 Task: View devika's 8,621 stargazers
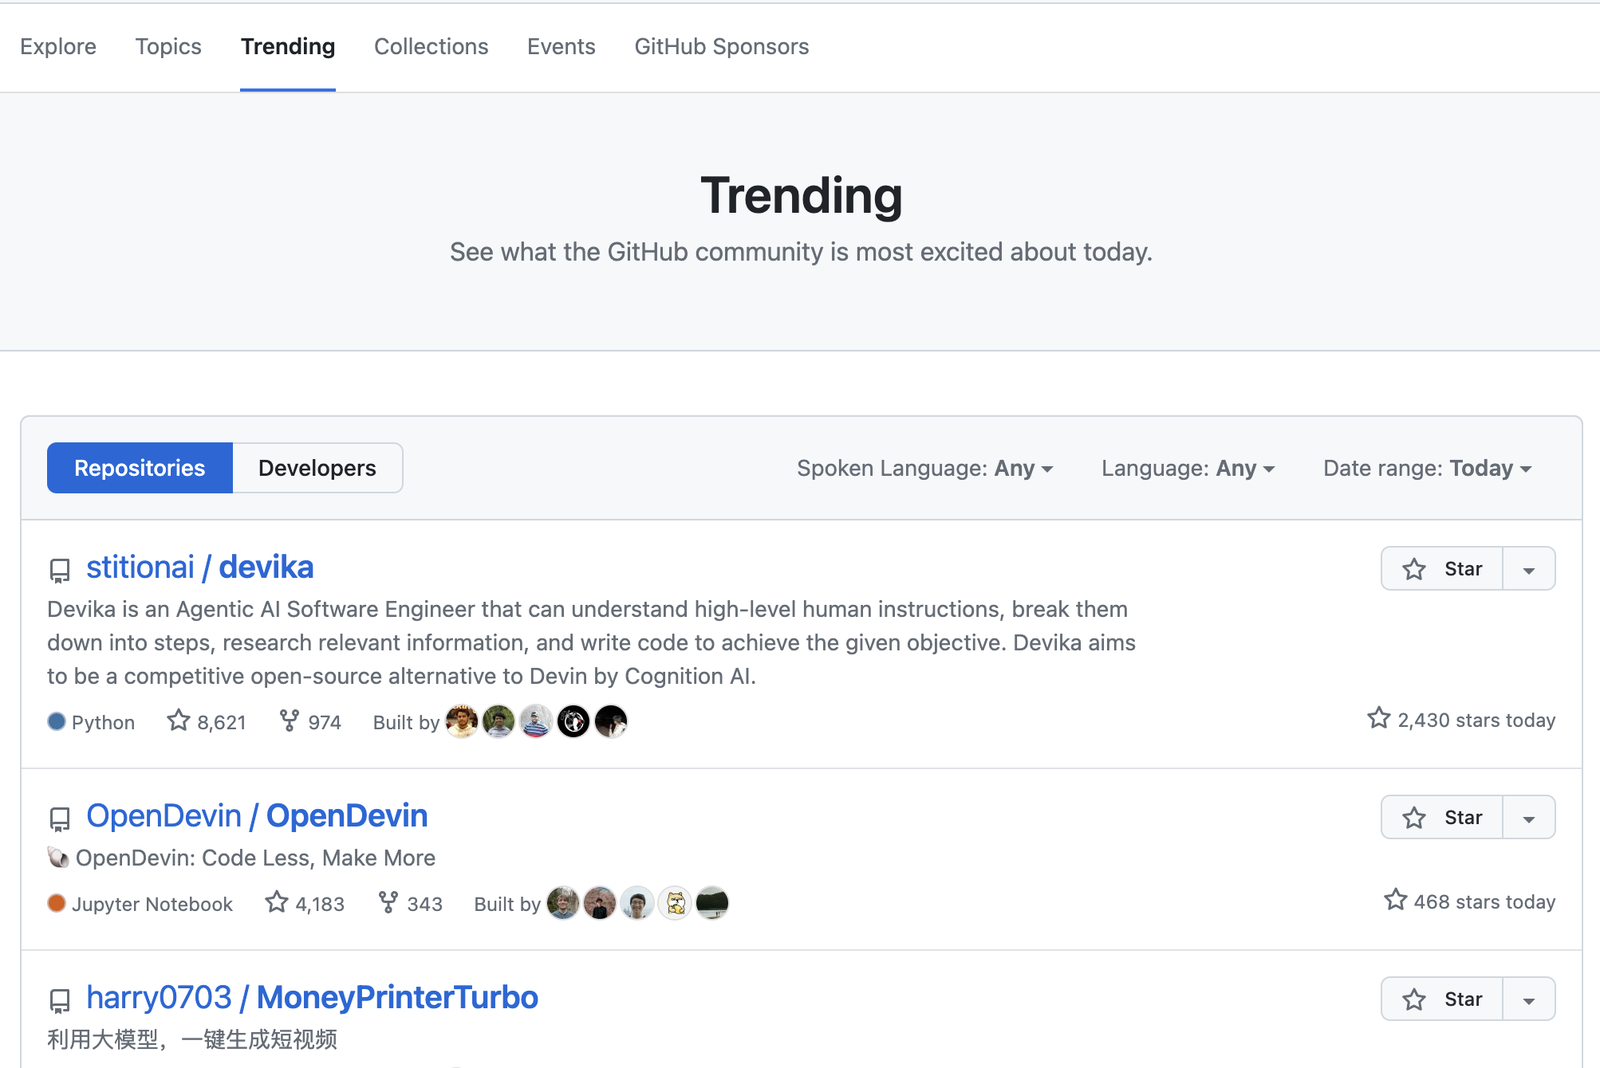207,722
